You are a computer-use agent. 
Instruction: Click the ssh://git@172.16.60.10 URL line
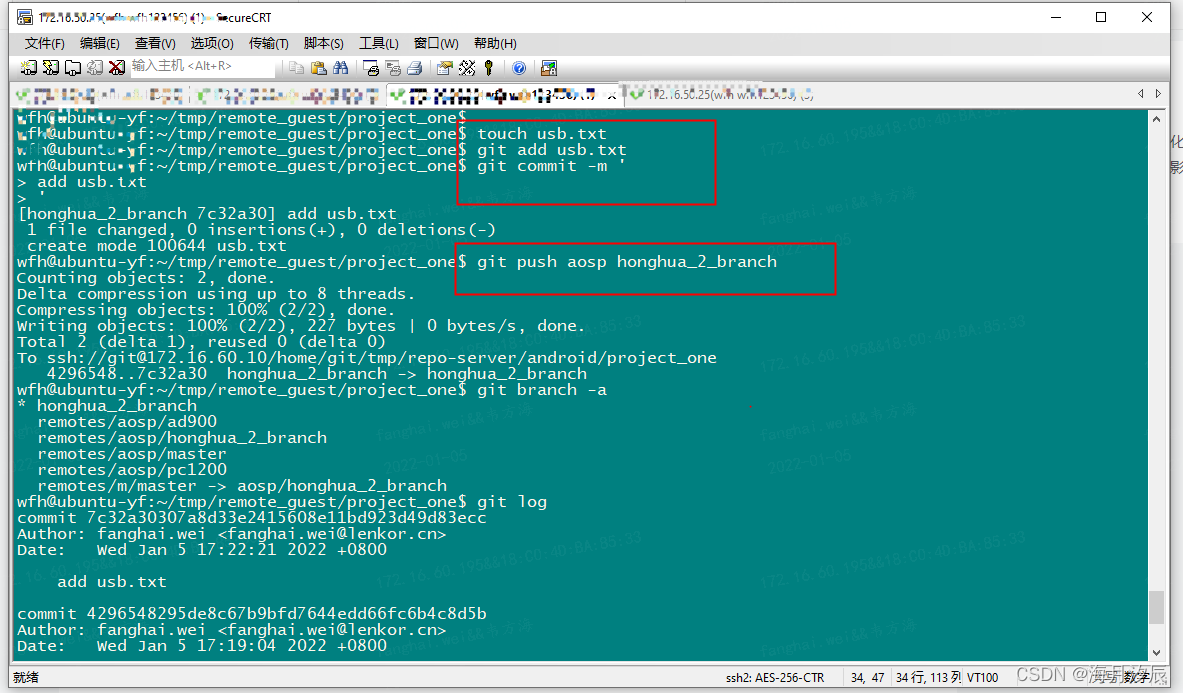[x=367, y=357]
